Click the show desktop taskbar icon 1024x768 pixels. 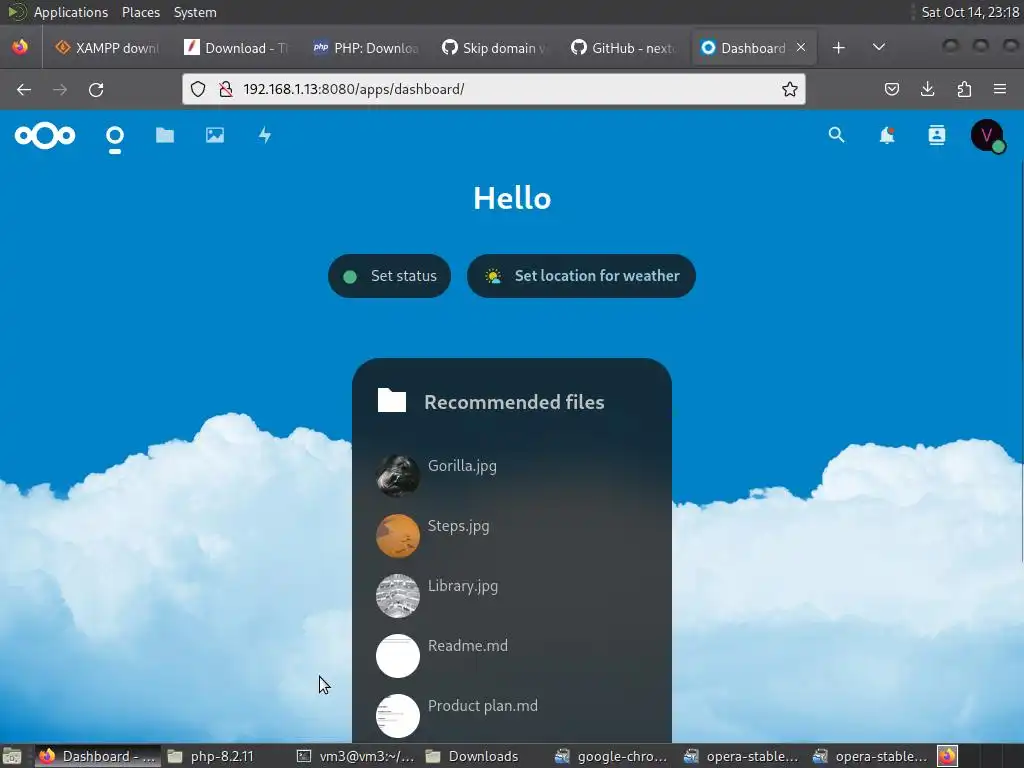click(12, 756)
